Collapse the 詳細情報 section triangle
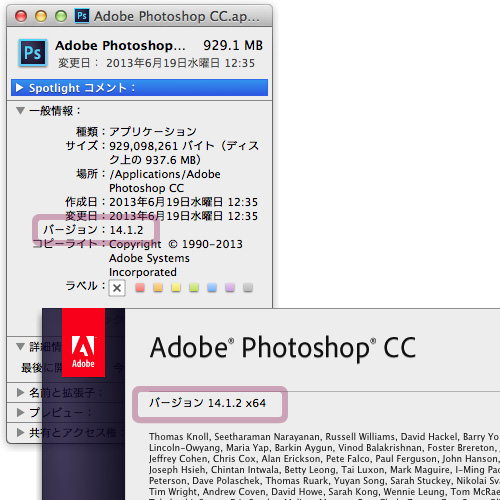500x500 pixels. (20, 347)
